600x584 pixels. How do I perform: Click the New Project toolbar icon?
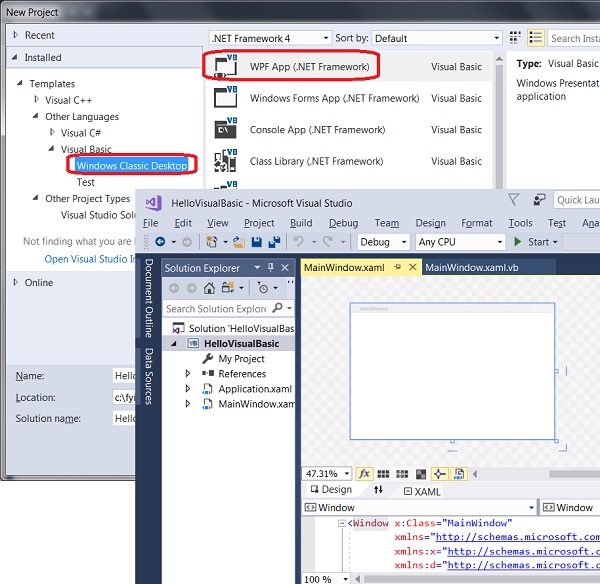click(212, 242)
